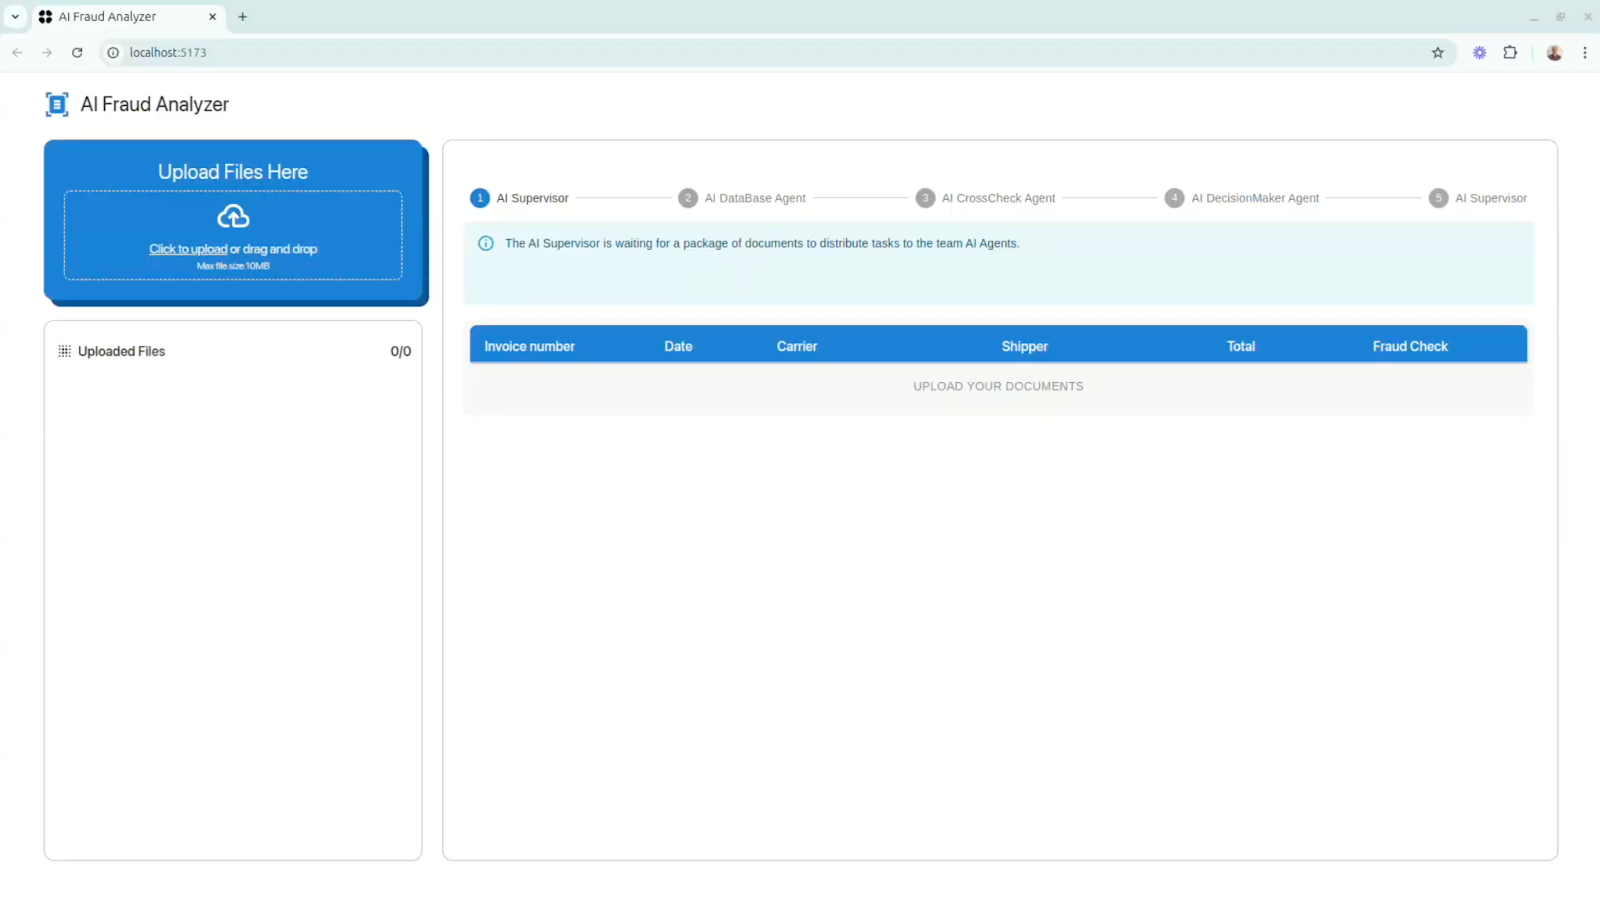
Task: Open the Chrome profile avatar
Action: (x=1554, y=53)
